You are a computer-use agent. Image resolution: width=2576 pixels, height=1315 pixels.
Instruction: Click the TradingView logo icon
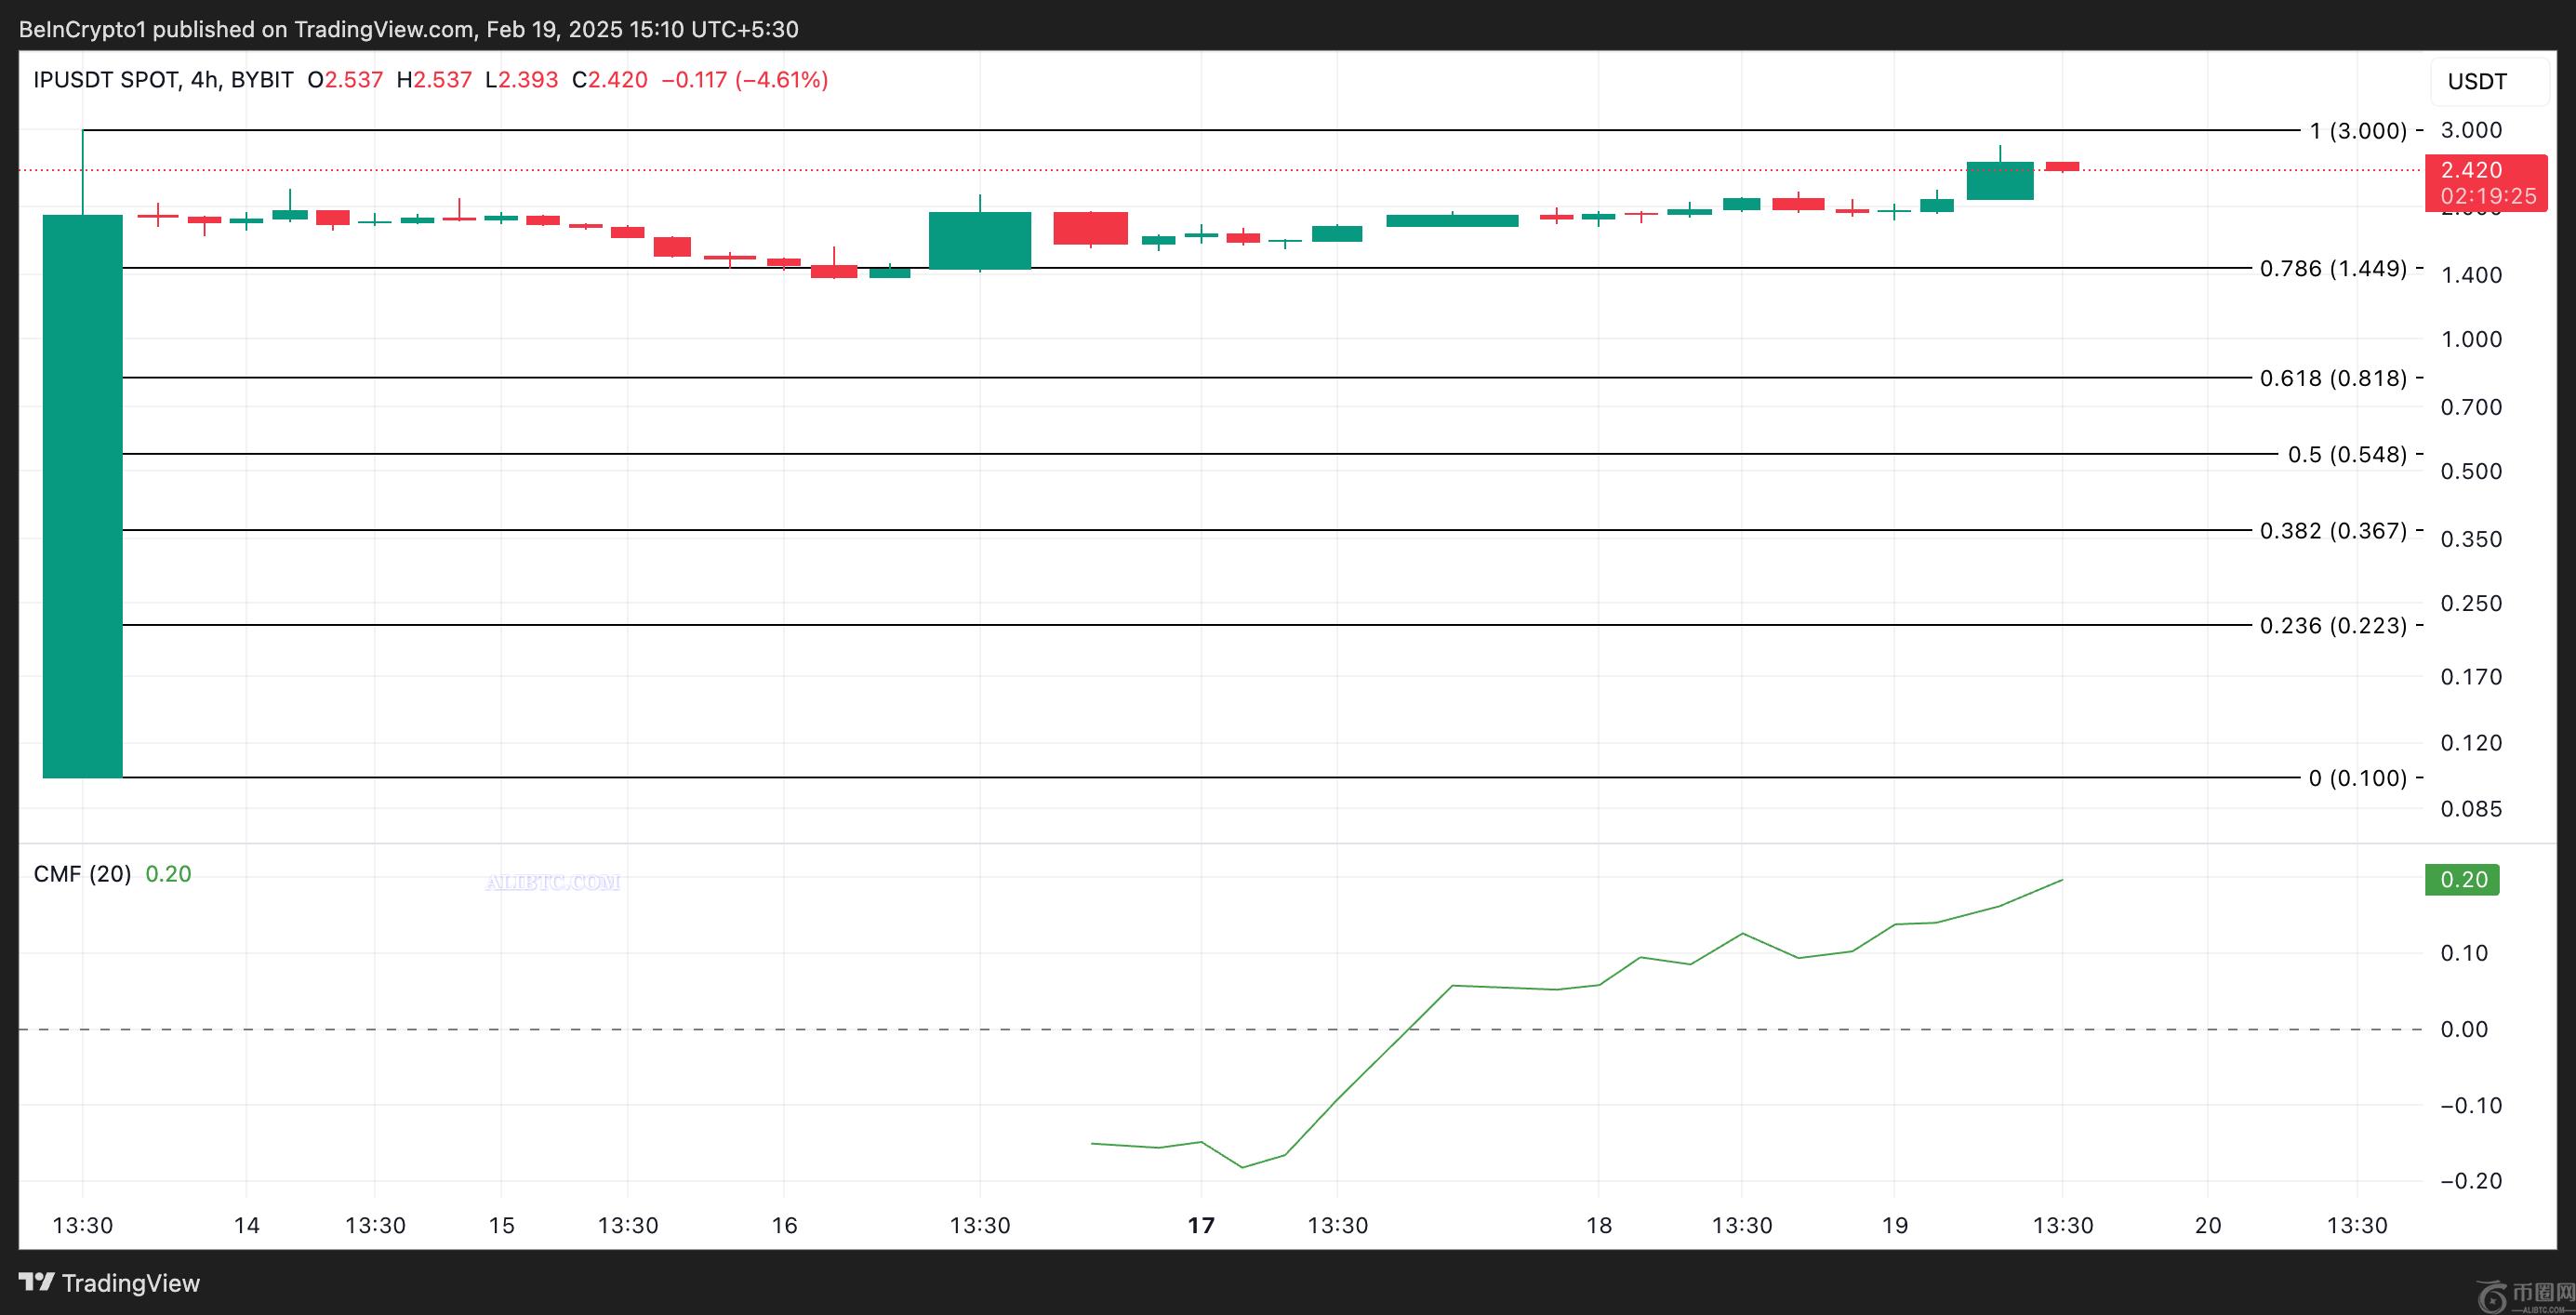point(37,1282)
